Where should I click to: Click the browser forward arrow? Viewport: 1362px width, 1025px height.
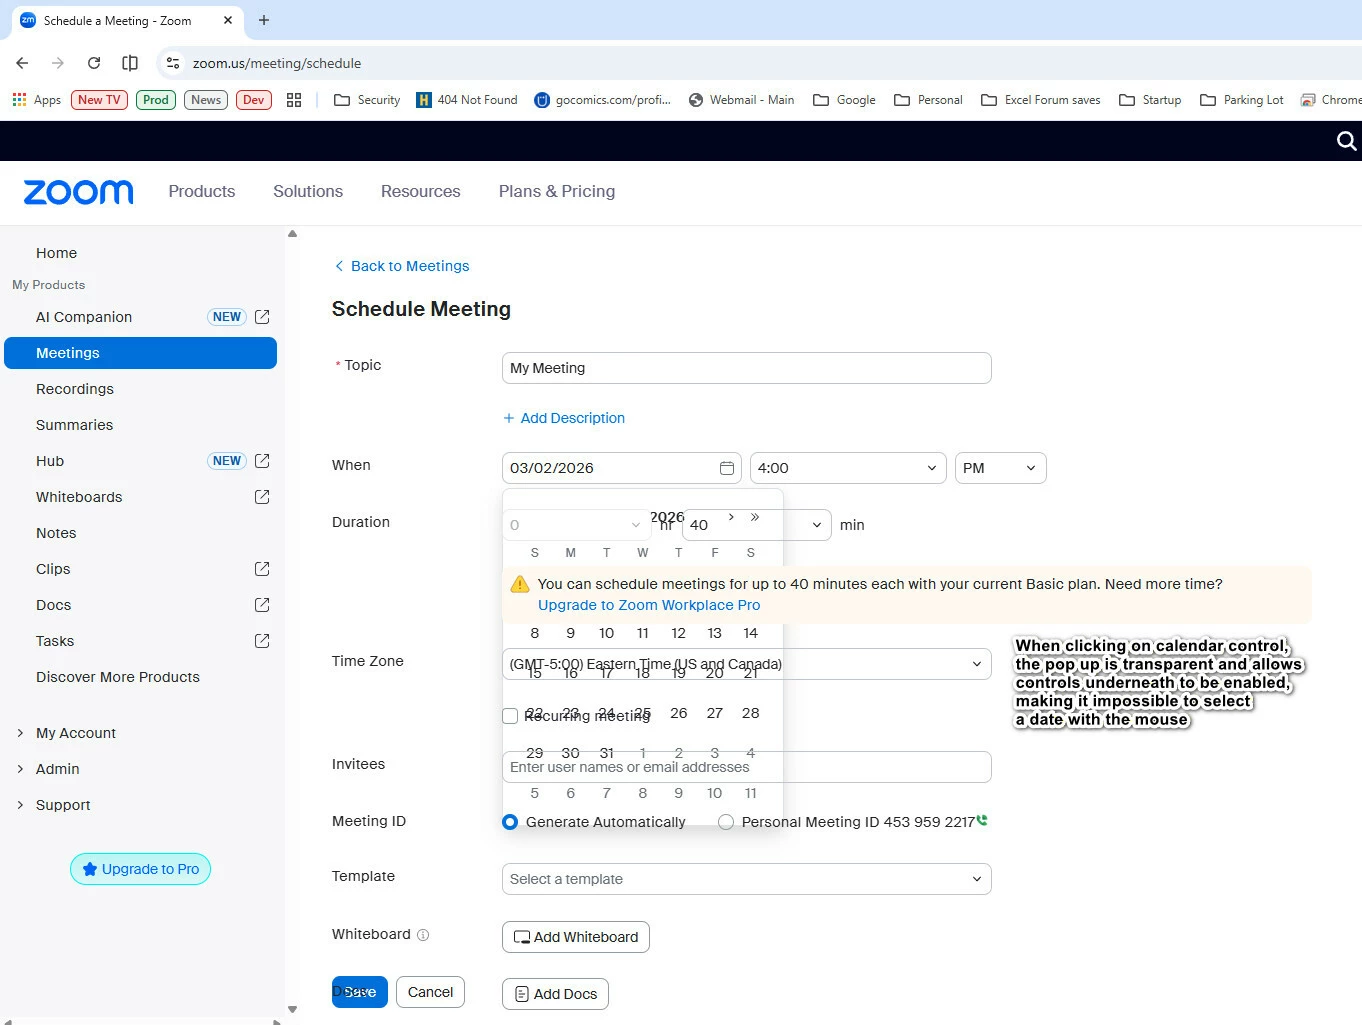(58, 63)
